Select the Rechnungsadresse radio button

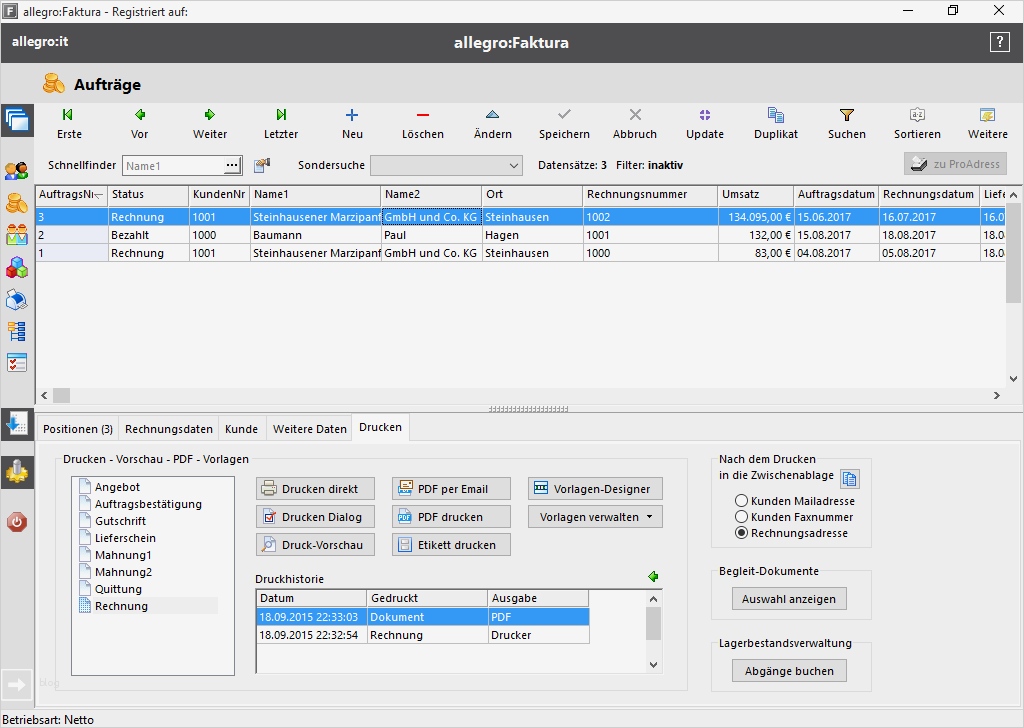(741, 533)
